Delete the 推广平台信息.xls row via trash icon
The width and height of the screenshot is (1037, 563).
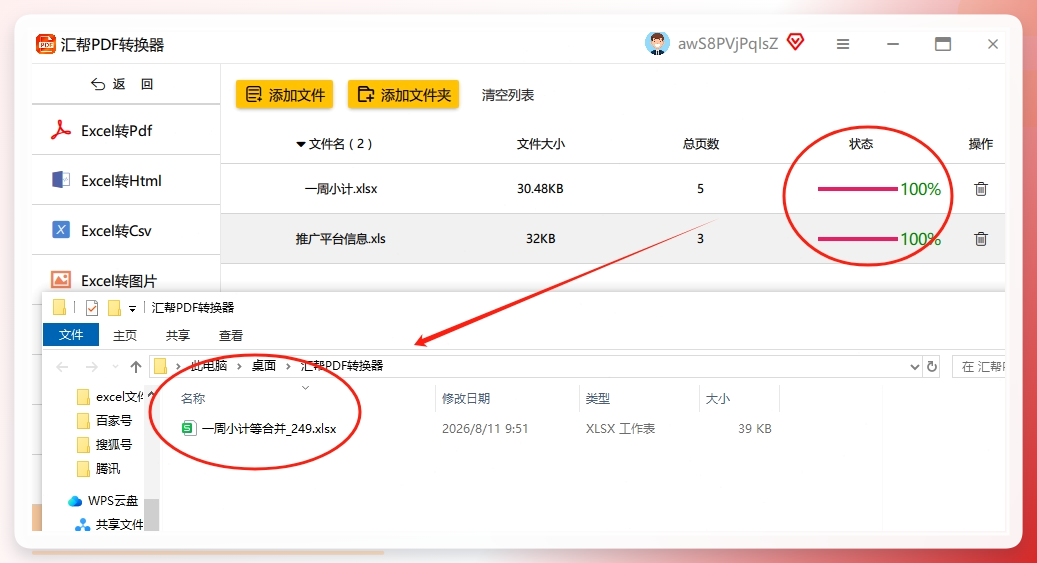[x=981, y=239]
